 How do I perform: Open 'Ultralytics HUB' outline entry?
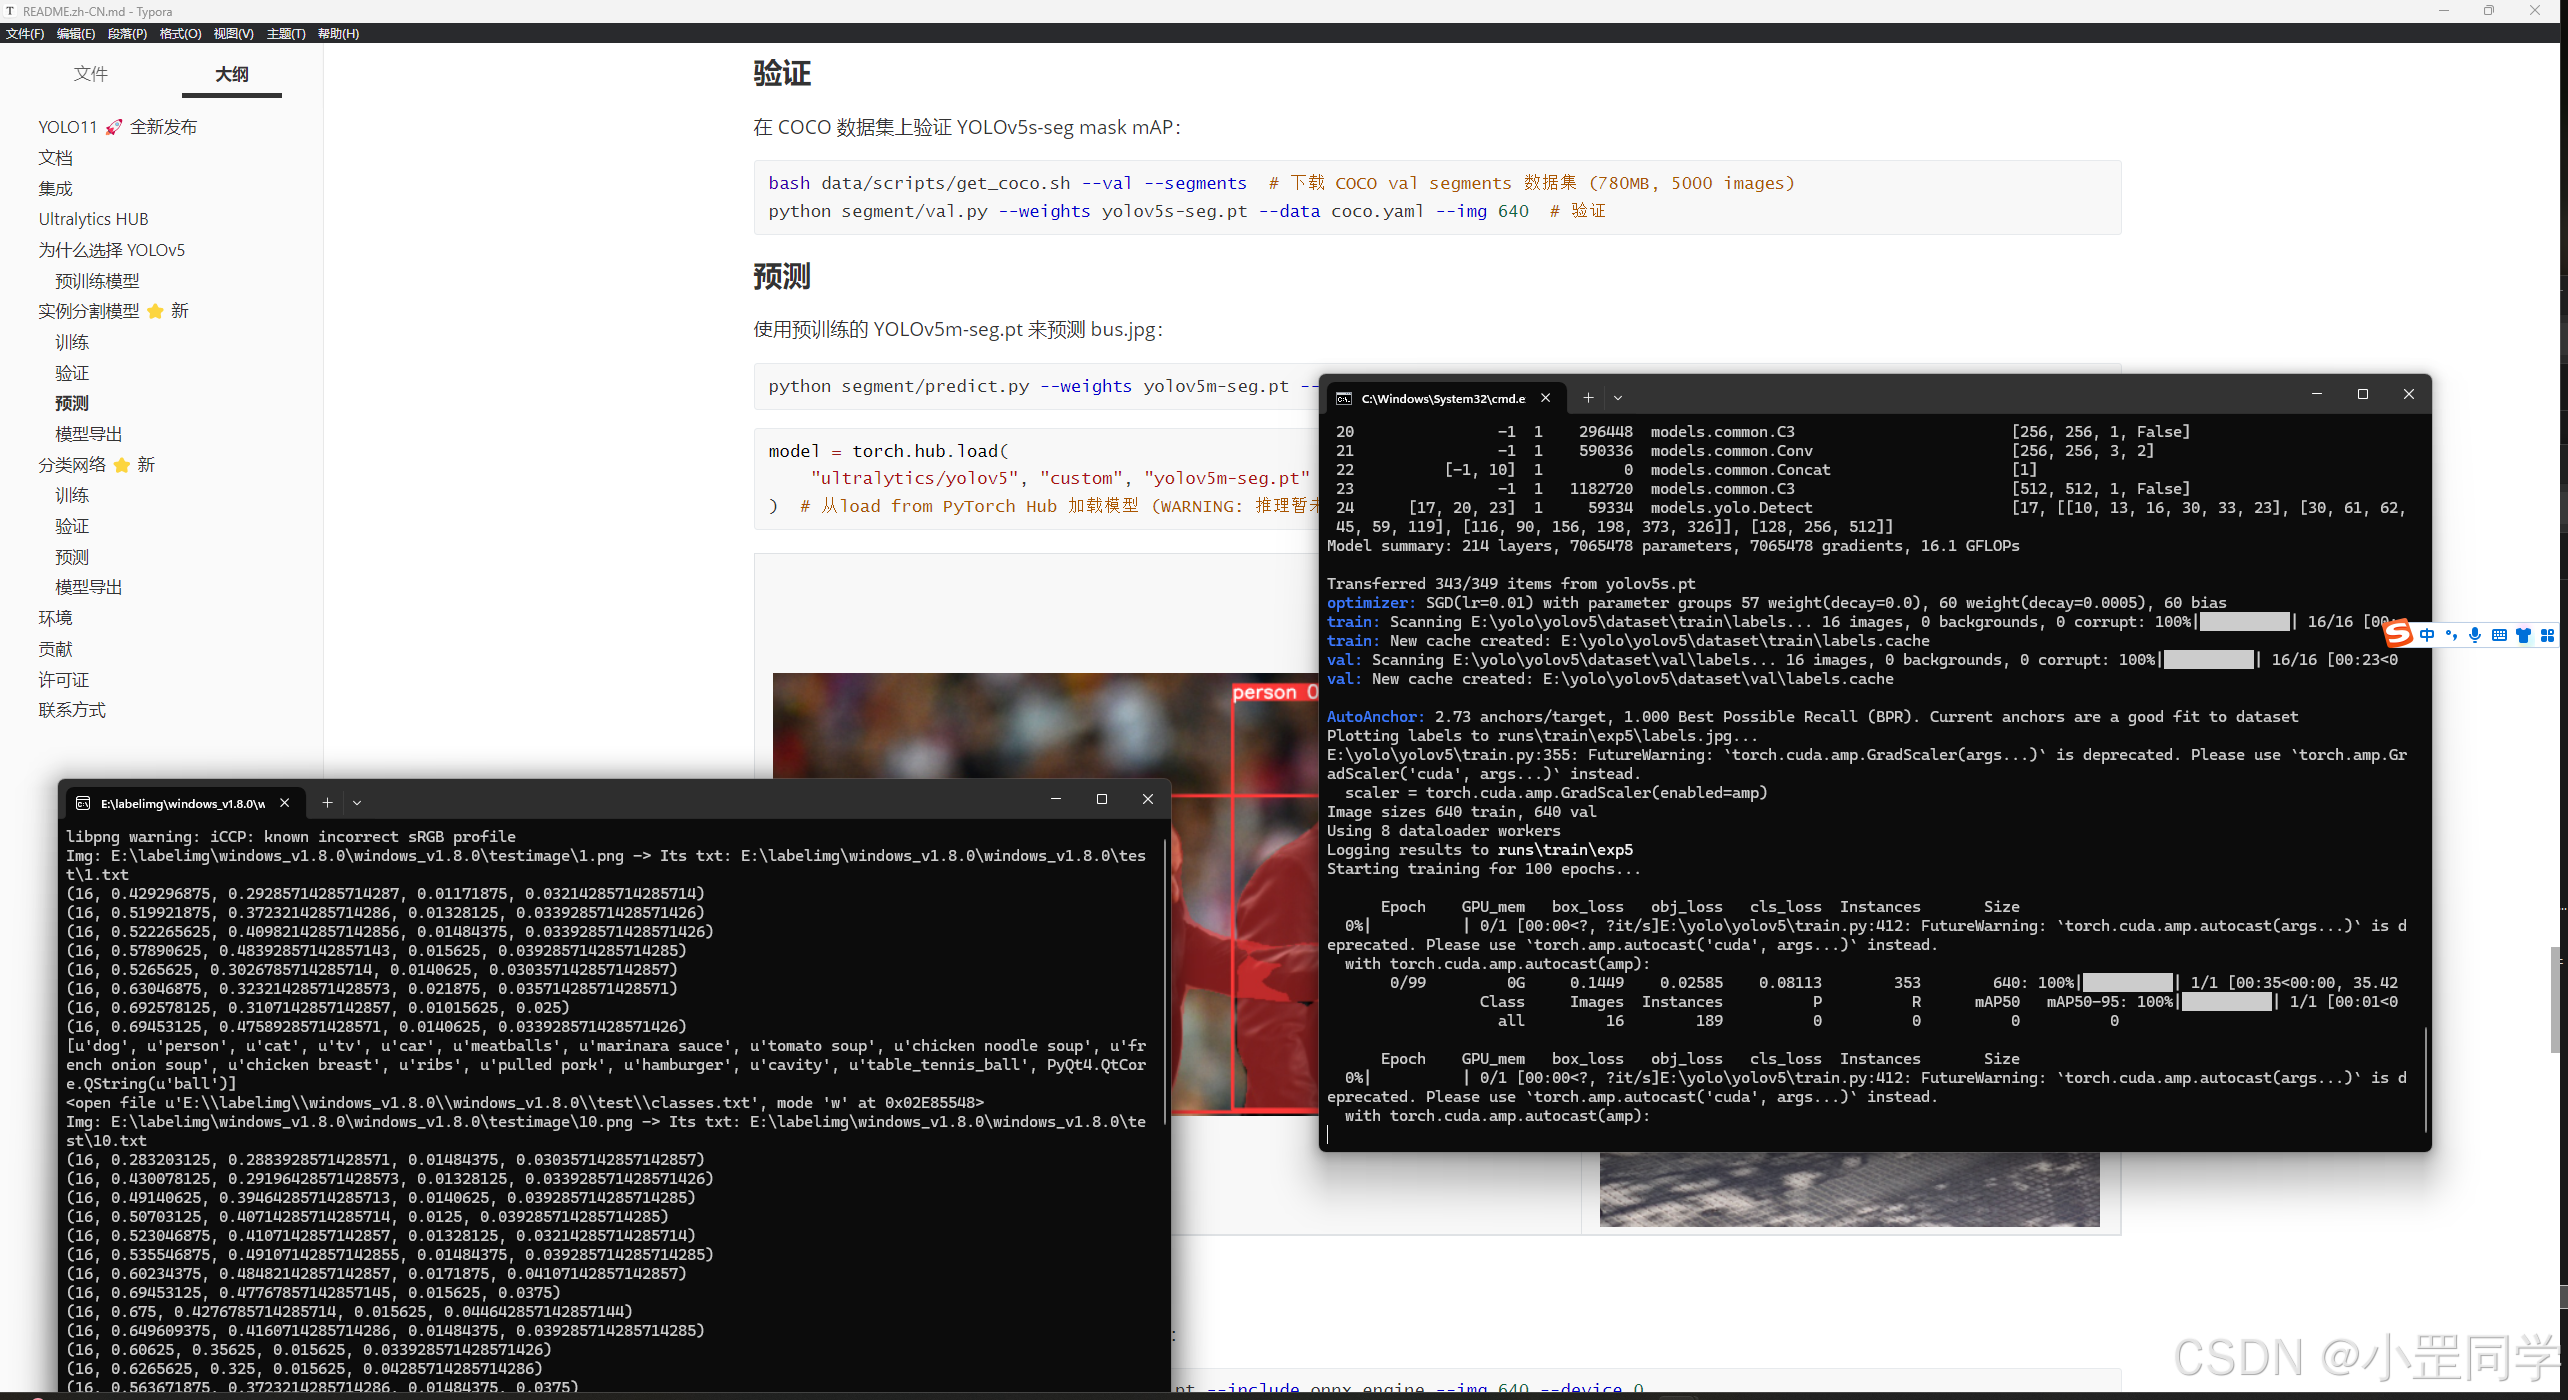click(x=93, y=219)
